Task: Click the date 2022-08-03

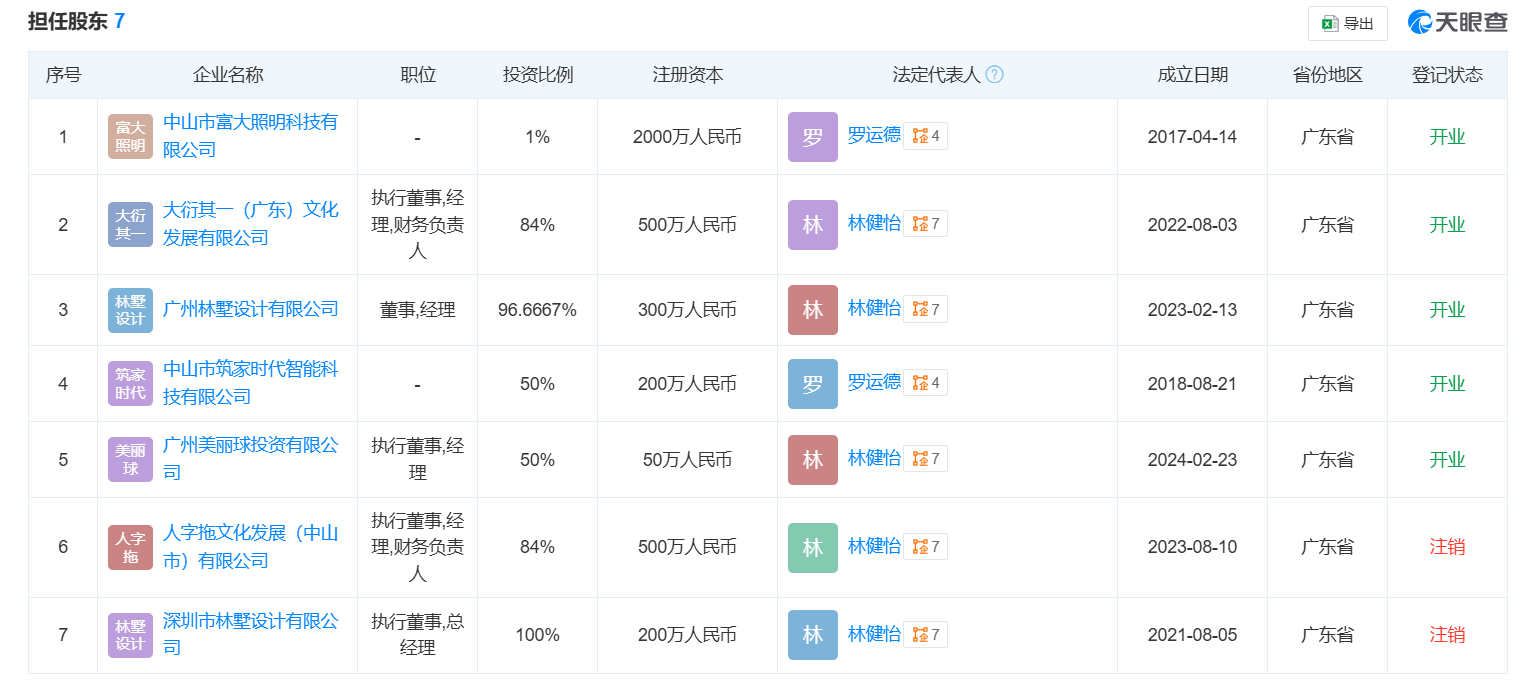Action: [x=1192, y=225]
